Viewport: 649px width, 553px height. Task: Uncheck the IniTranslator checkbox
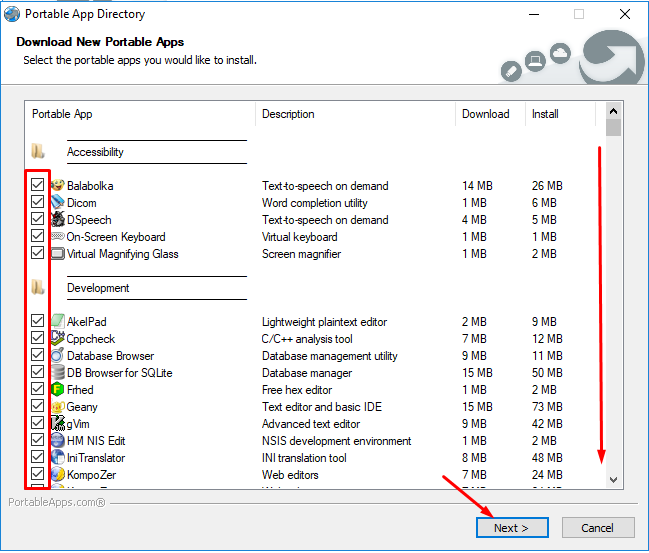pos(37,456)
